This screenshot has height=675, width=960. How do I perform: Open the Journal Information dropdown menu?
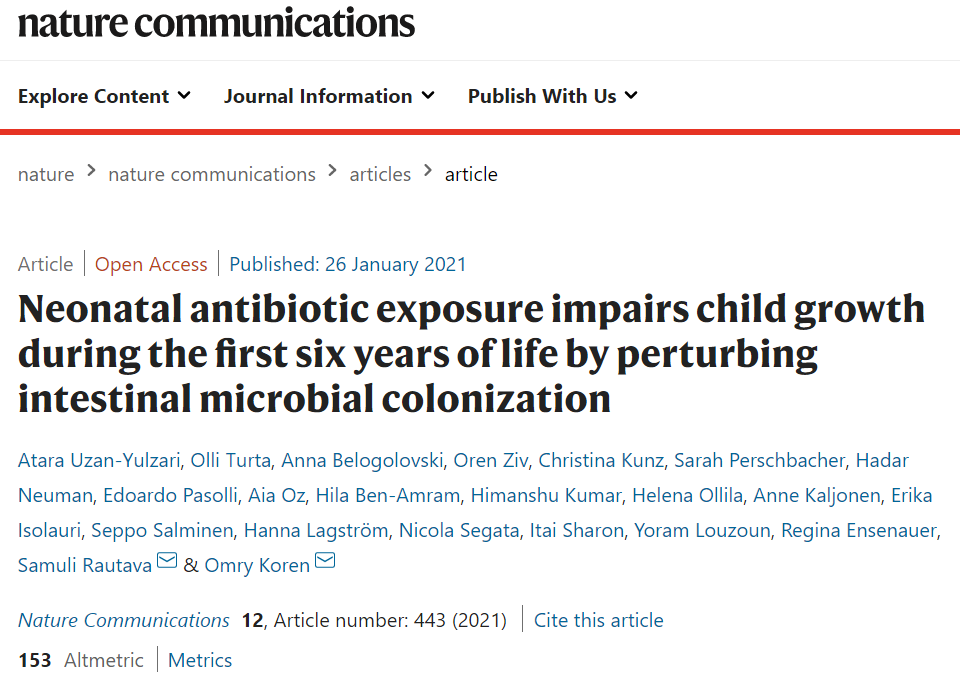click(x=329, y=96)
